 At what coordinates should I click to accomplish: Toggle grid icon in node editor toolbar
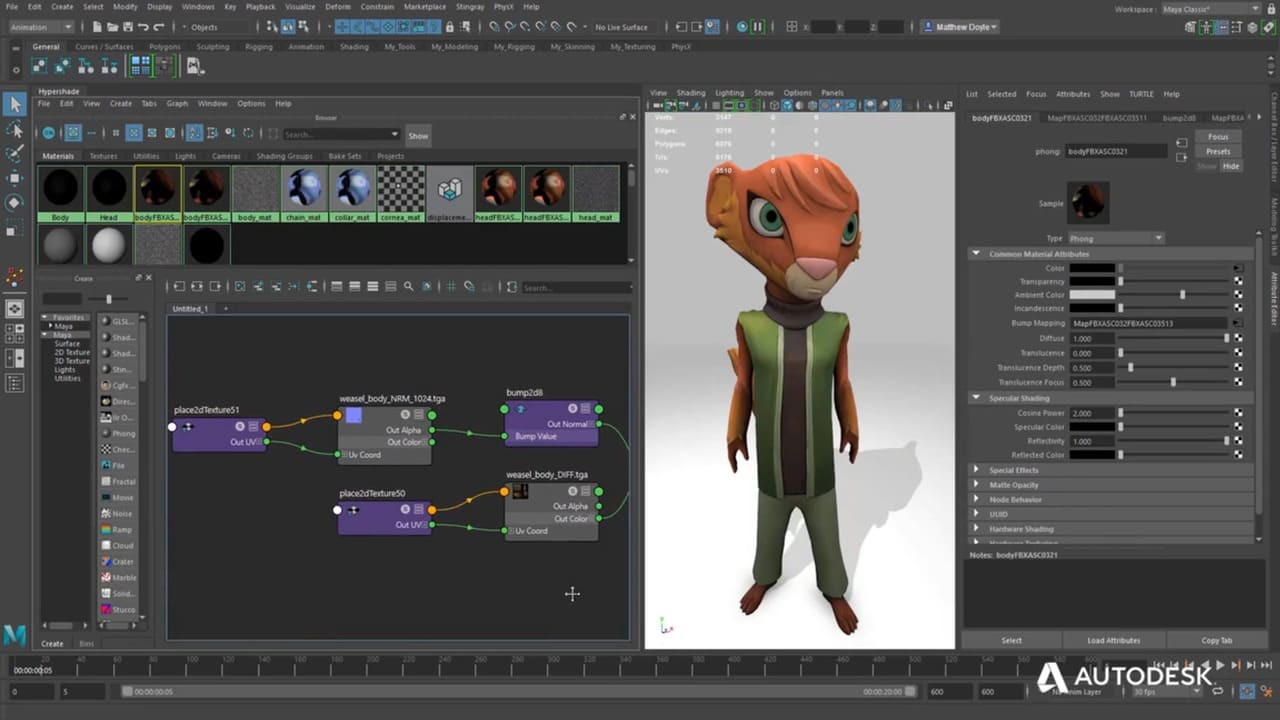[x=453, y=287]
